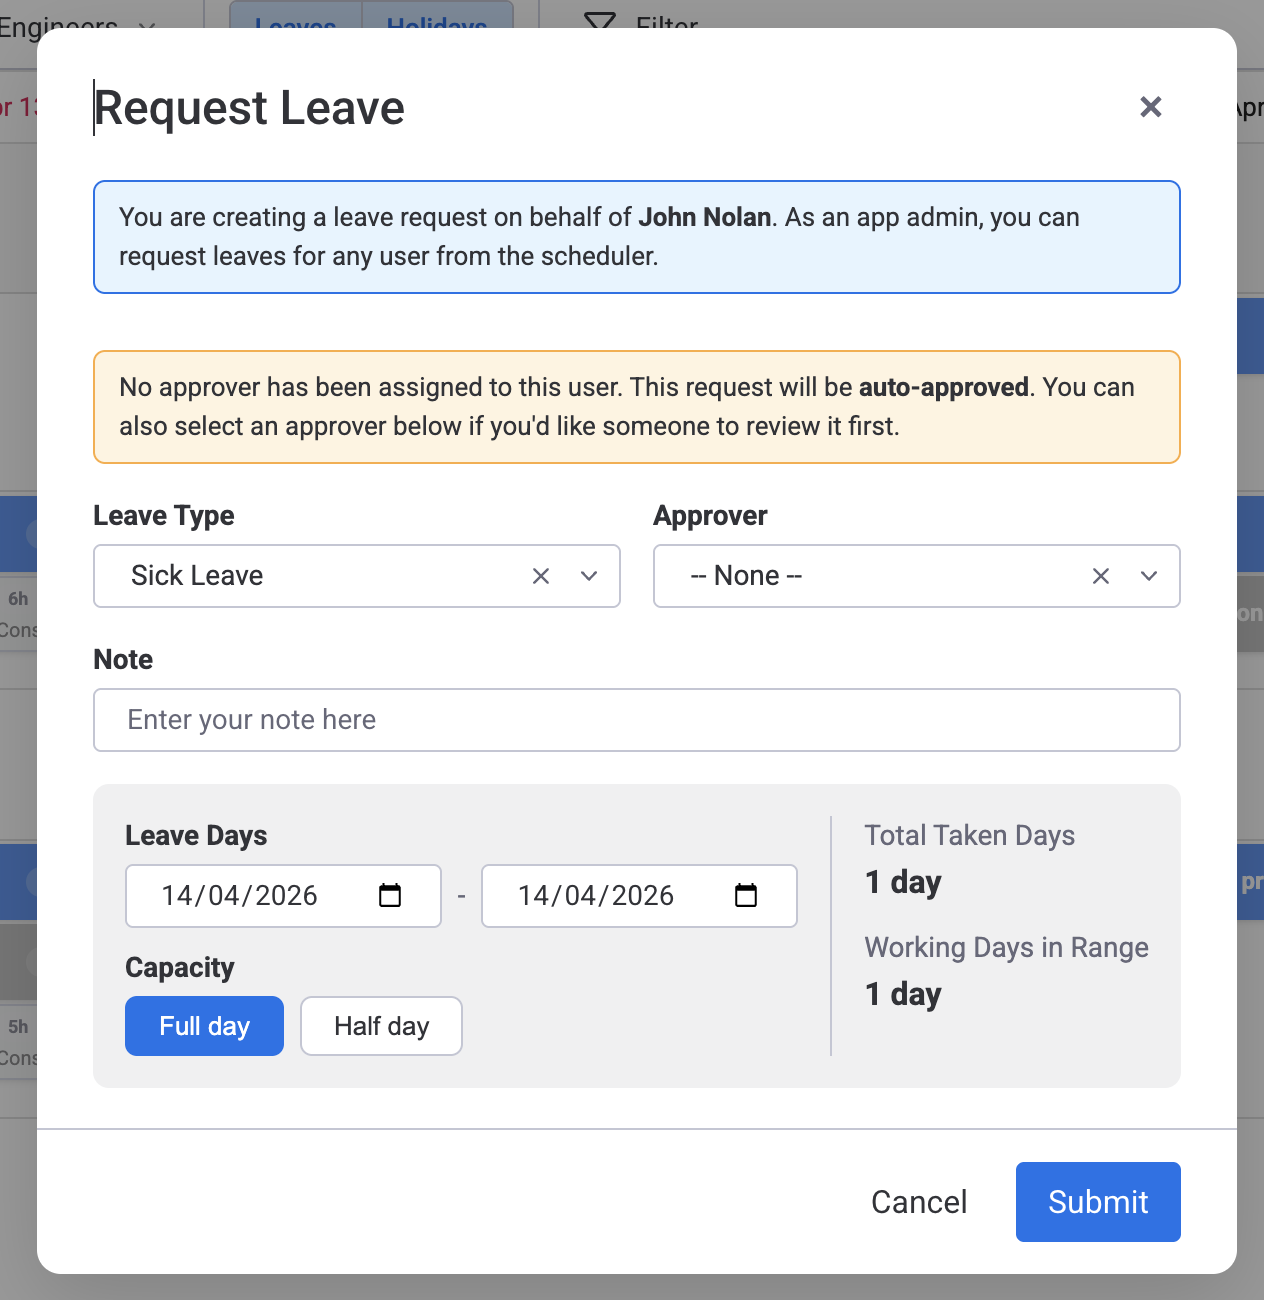Click the 'Enter your note here' field
Image resolution: width=1264 pixels, height=1300 pixels.
pyautogui.click(x=637, y=720)
